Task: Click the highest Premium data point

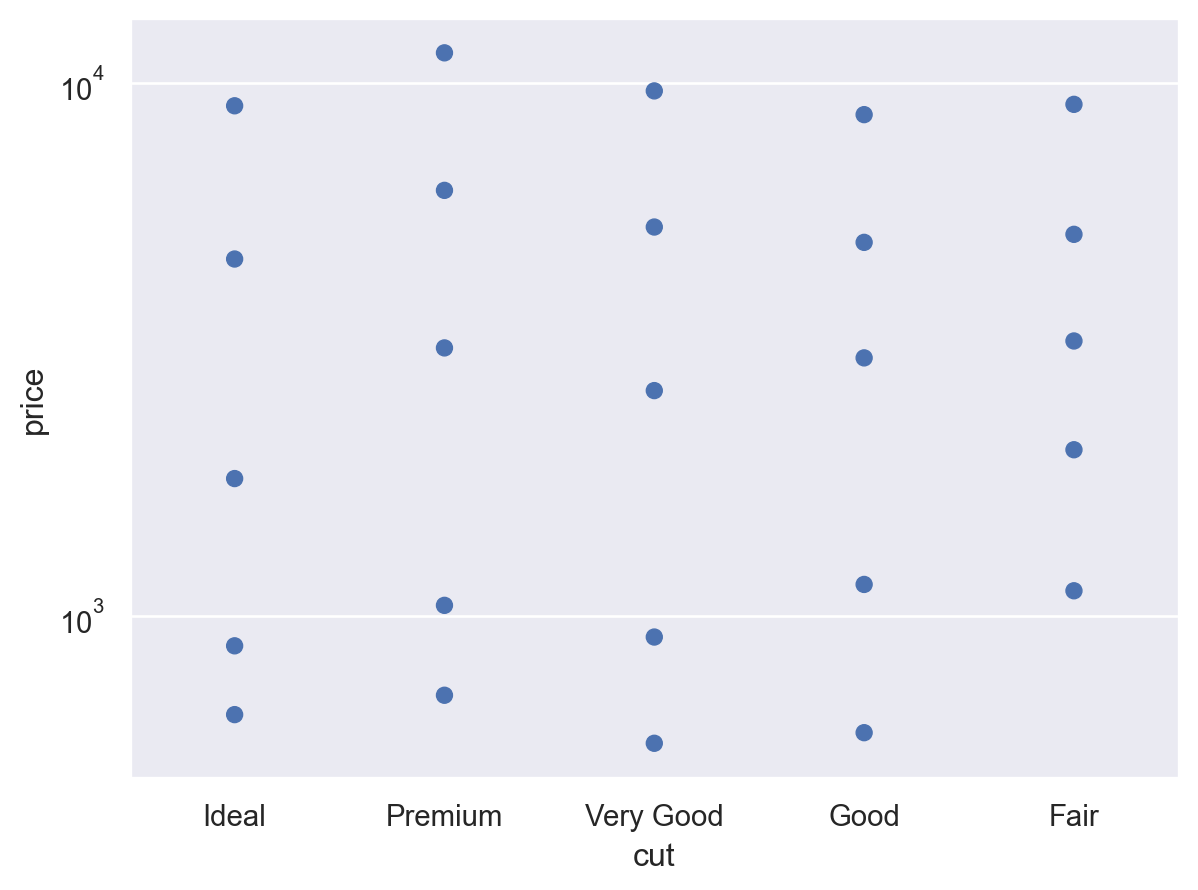Action: point(444,53)
